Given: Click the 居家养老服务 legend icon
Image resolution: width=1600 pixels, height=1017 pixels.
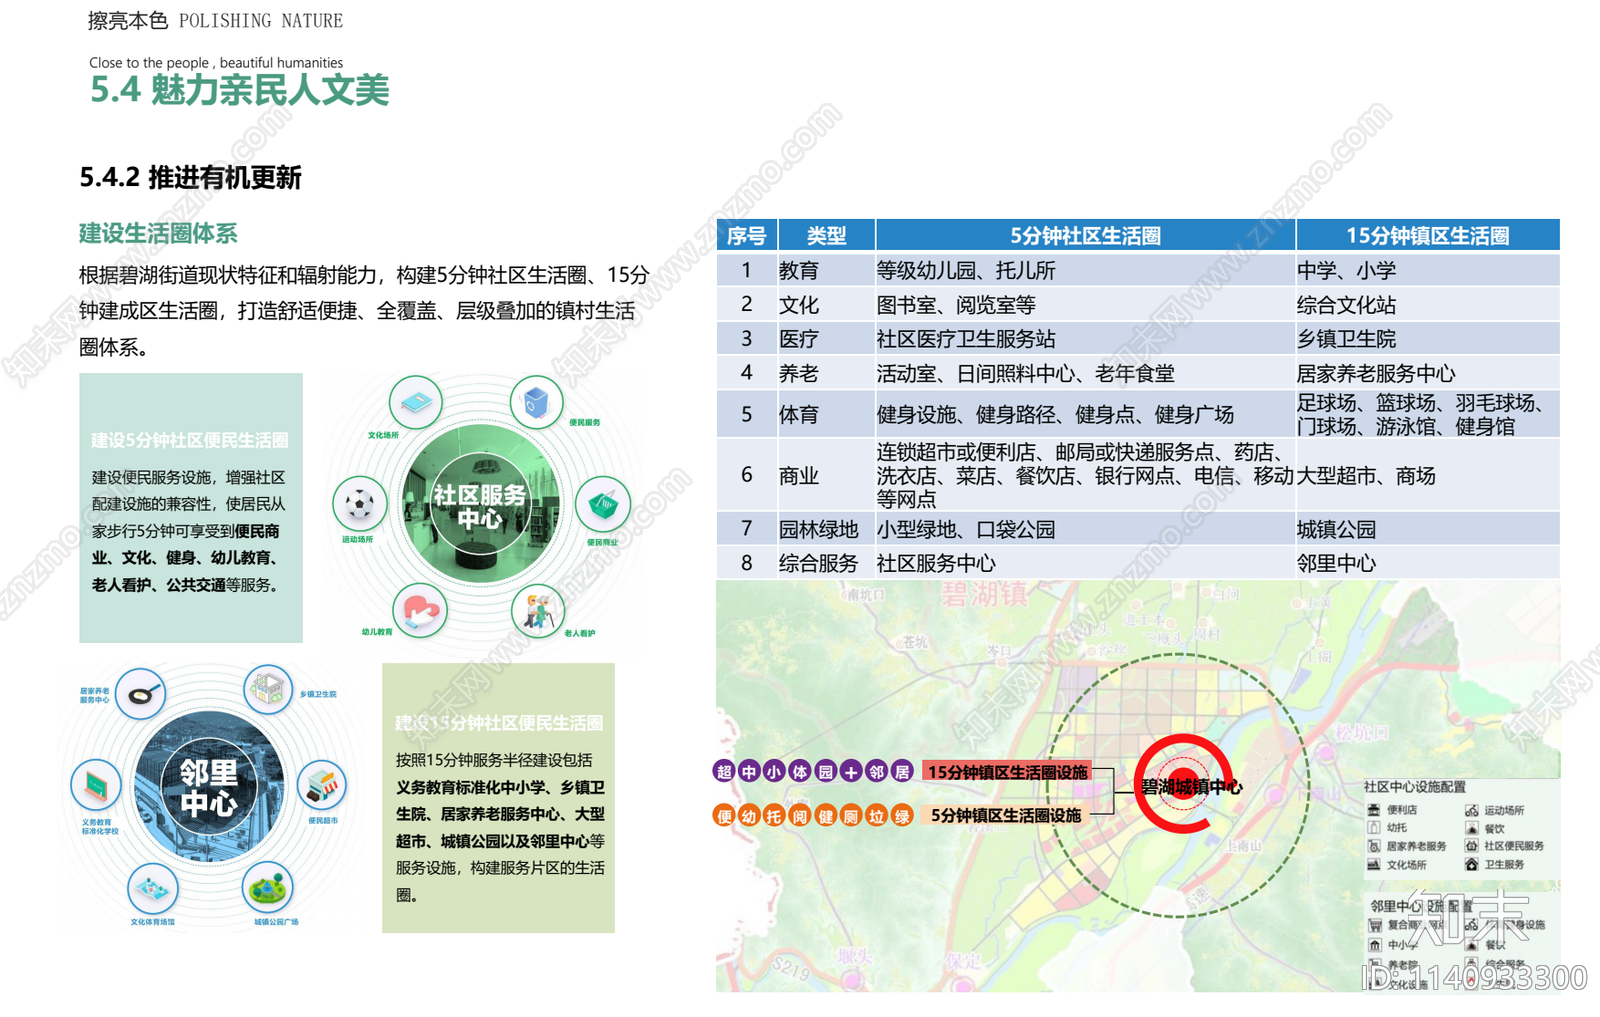Looking at the screenshot, I should pyautogui.click(x=1374, y=846).
